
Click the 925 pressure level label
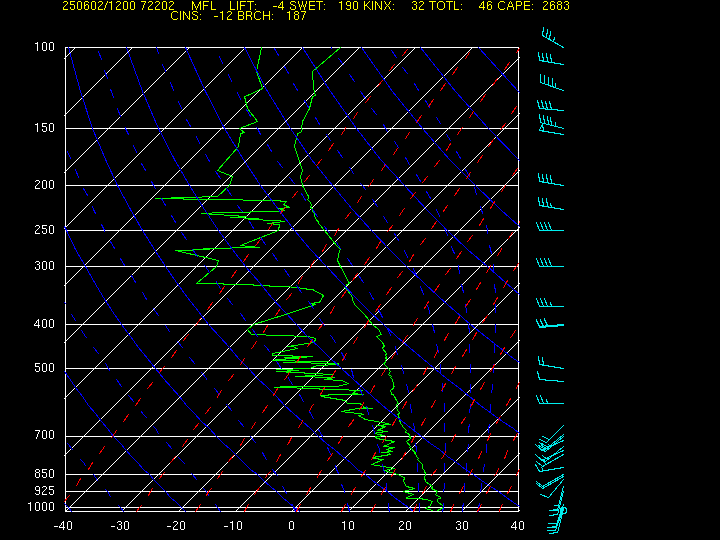point(45,491)
